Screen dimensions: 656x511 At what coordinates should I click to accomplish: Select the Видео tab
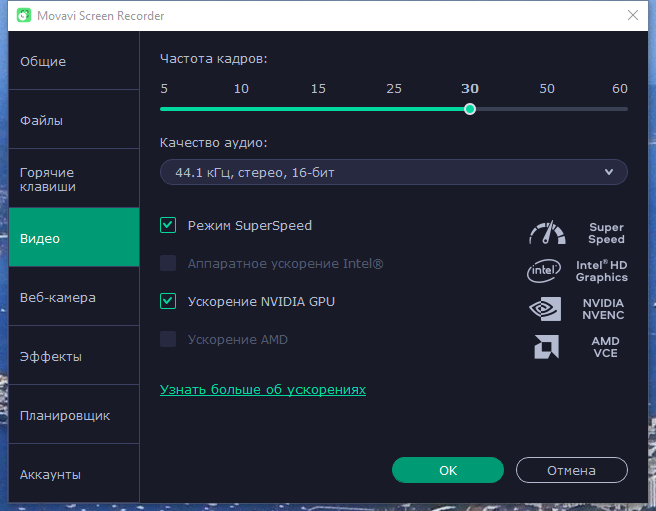pyautogui.click(x=74, y=237)
